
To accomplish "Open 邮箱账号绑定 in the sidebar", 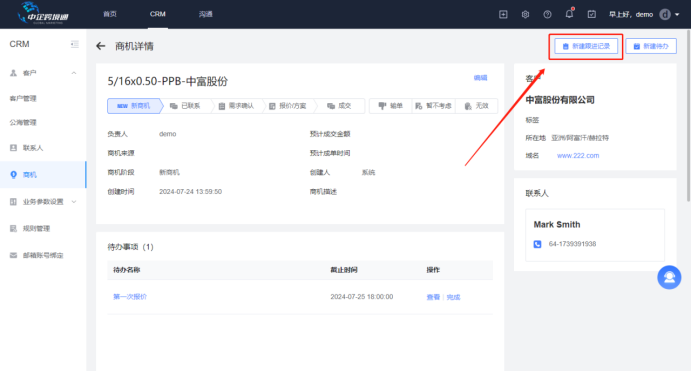I will click(43, 255).
